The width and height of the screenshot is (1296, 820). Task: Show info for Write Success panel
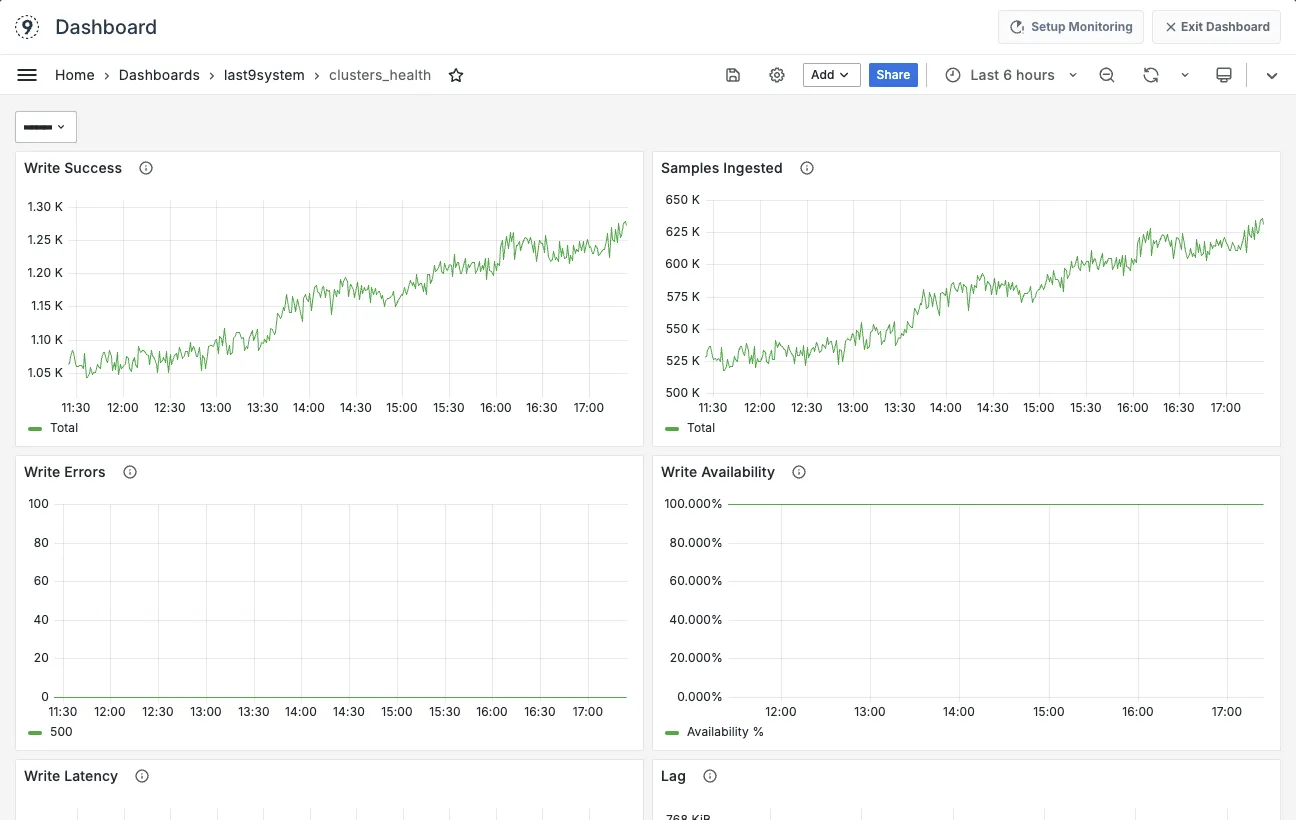(x=146, y=168)
